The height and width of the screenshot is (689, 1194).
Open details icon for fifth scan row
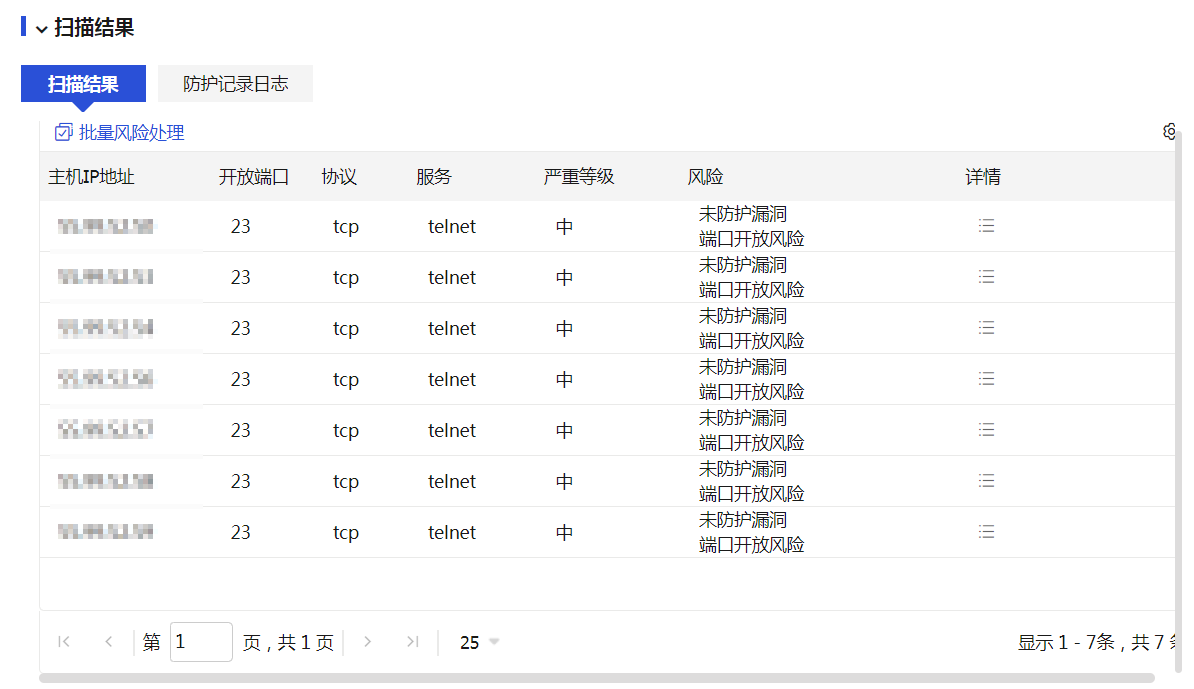tap(986, 430)
